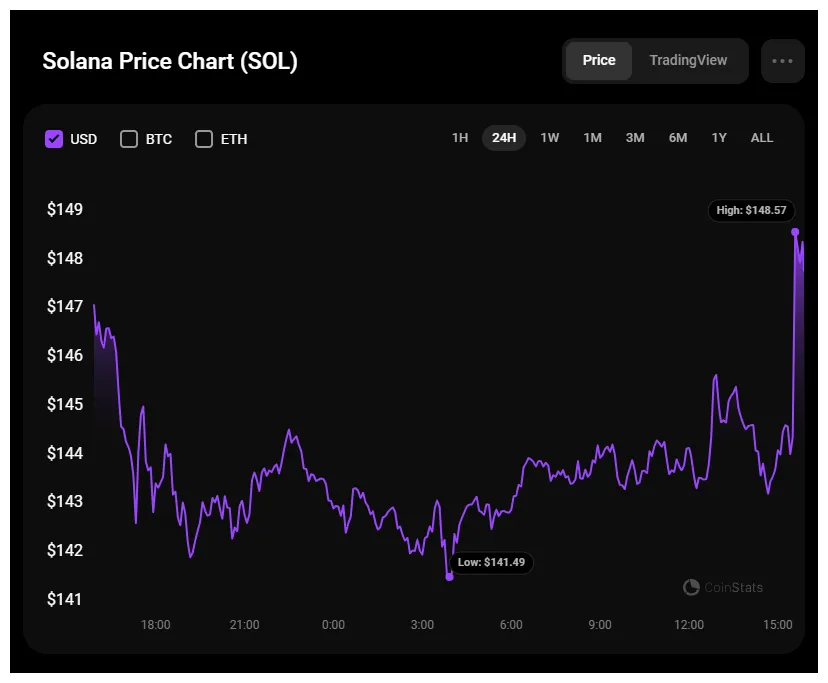Open the more options ellipsis icon
828x683 pixels.
[783, 61]
